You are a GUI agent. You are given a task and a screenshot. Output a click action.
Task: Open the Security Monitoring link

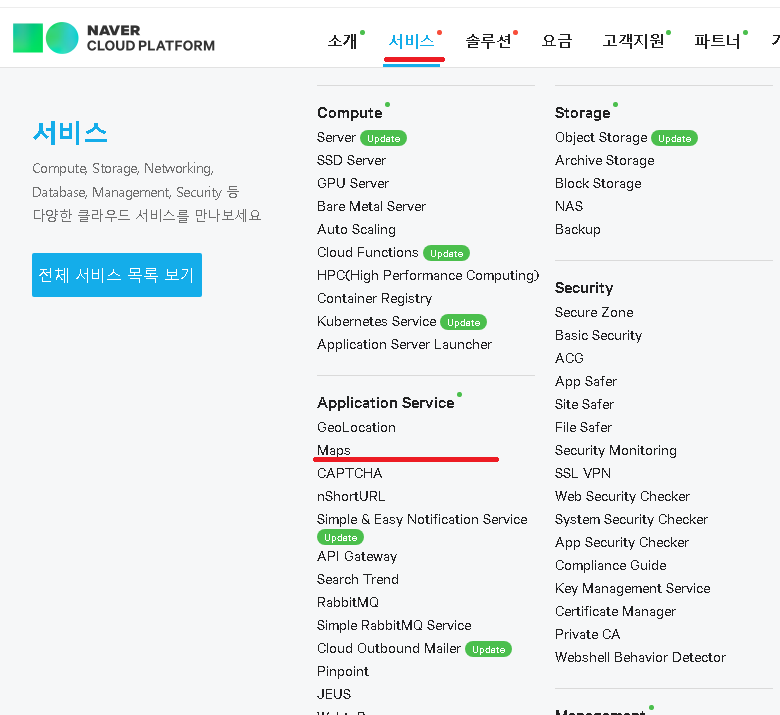coord(616,450)
